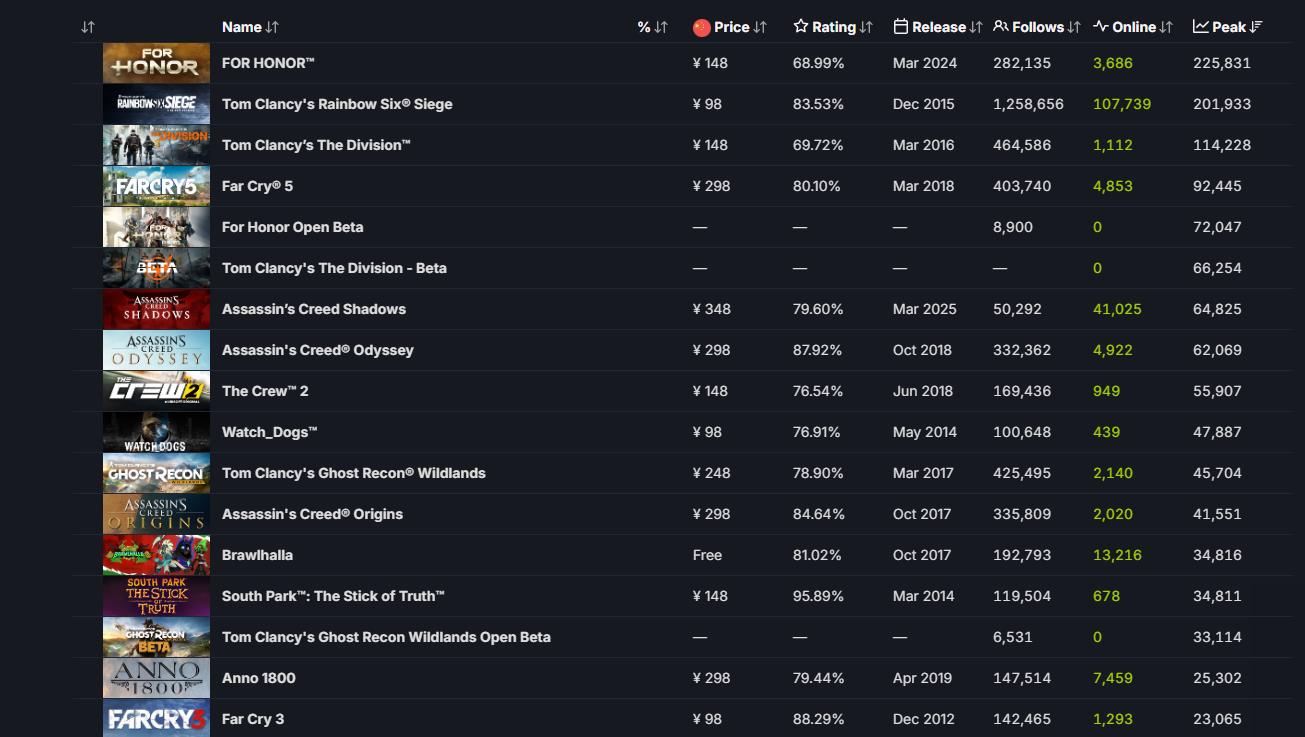
Task: Click the star icon in the Rating header
Action: [x=801, y=27]
